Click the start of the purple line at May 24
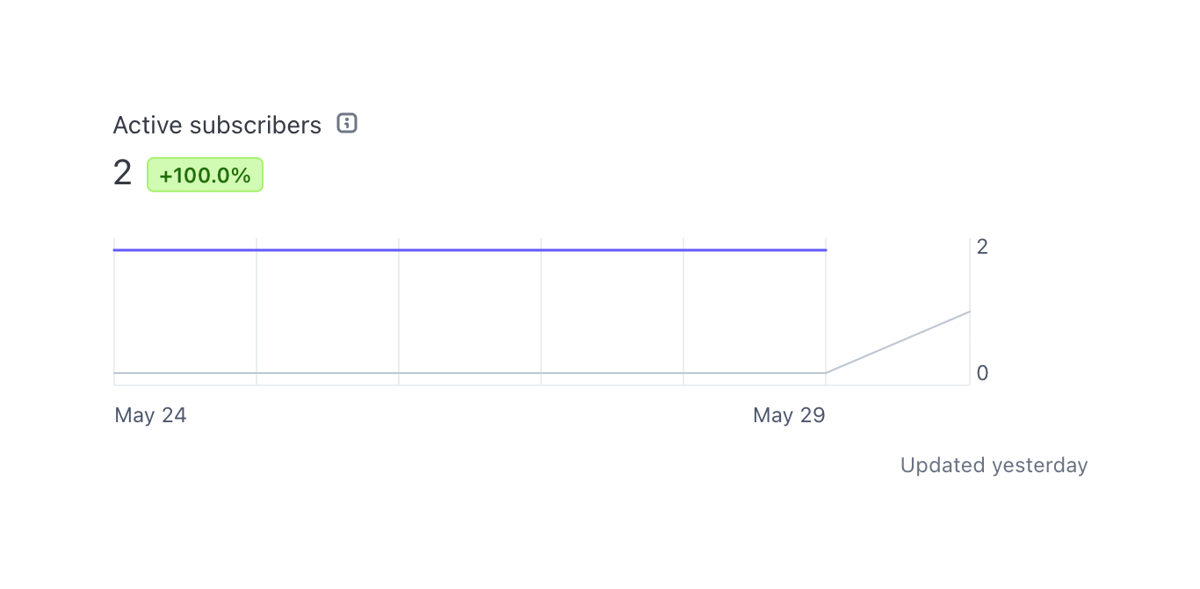The height and width of the screenshot is (589, 1200). point(115,249)
